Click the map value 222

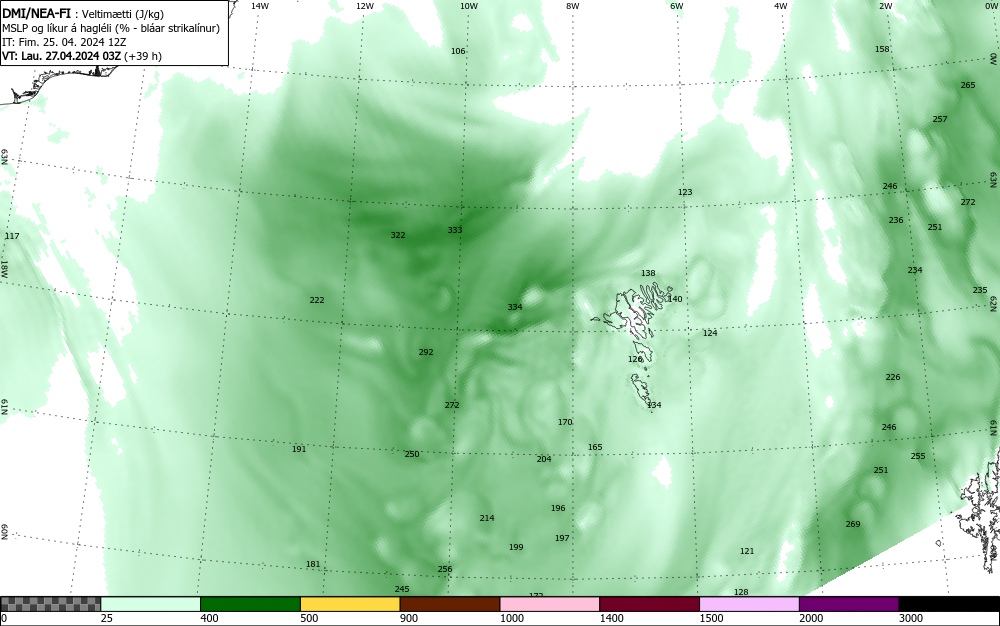click(317, 300)
